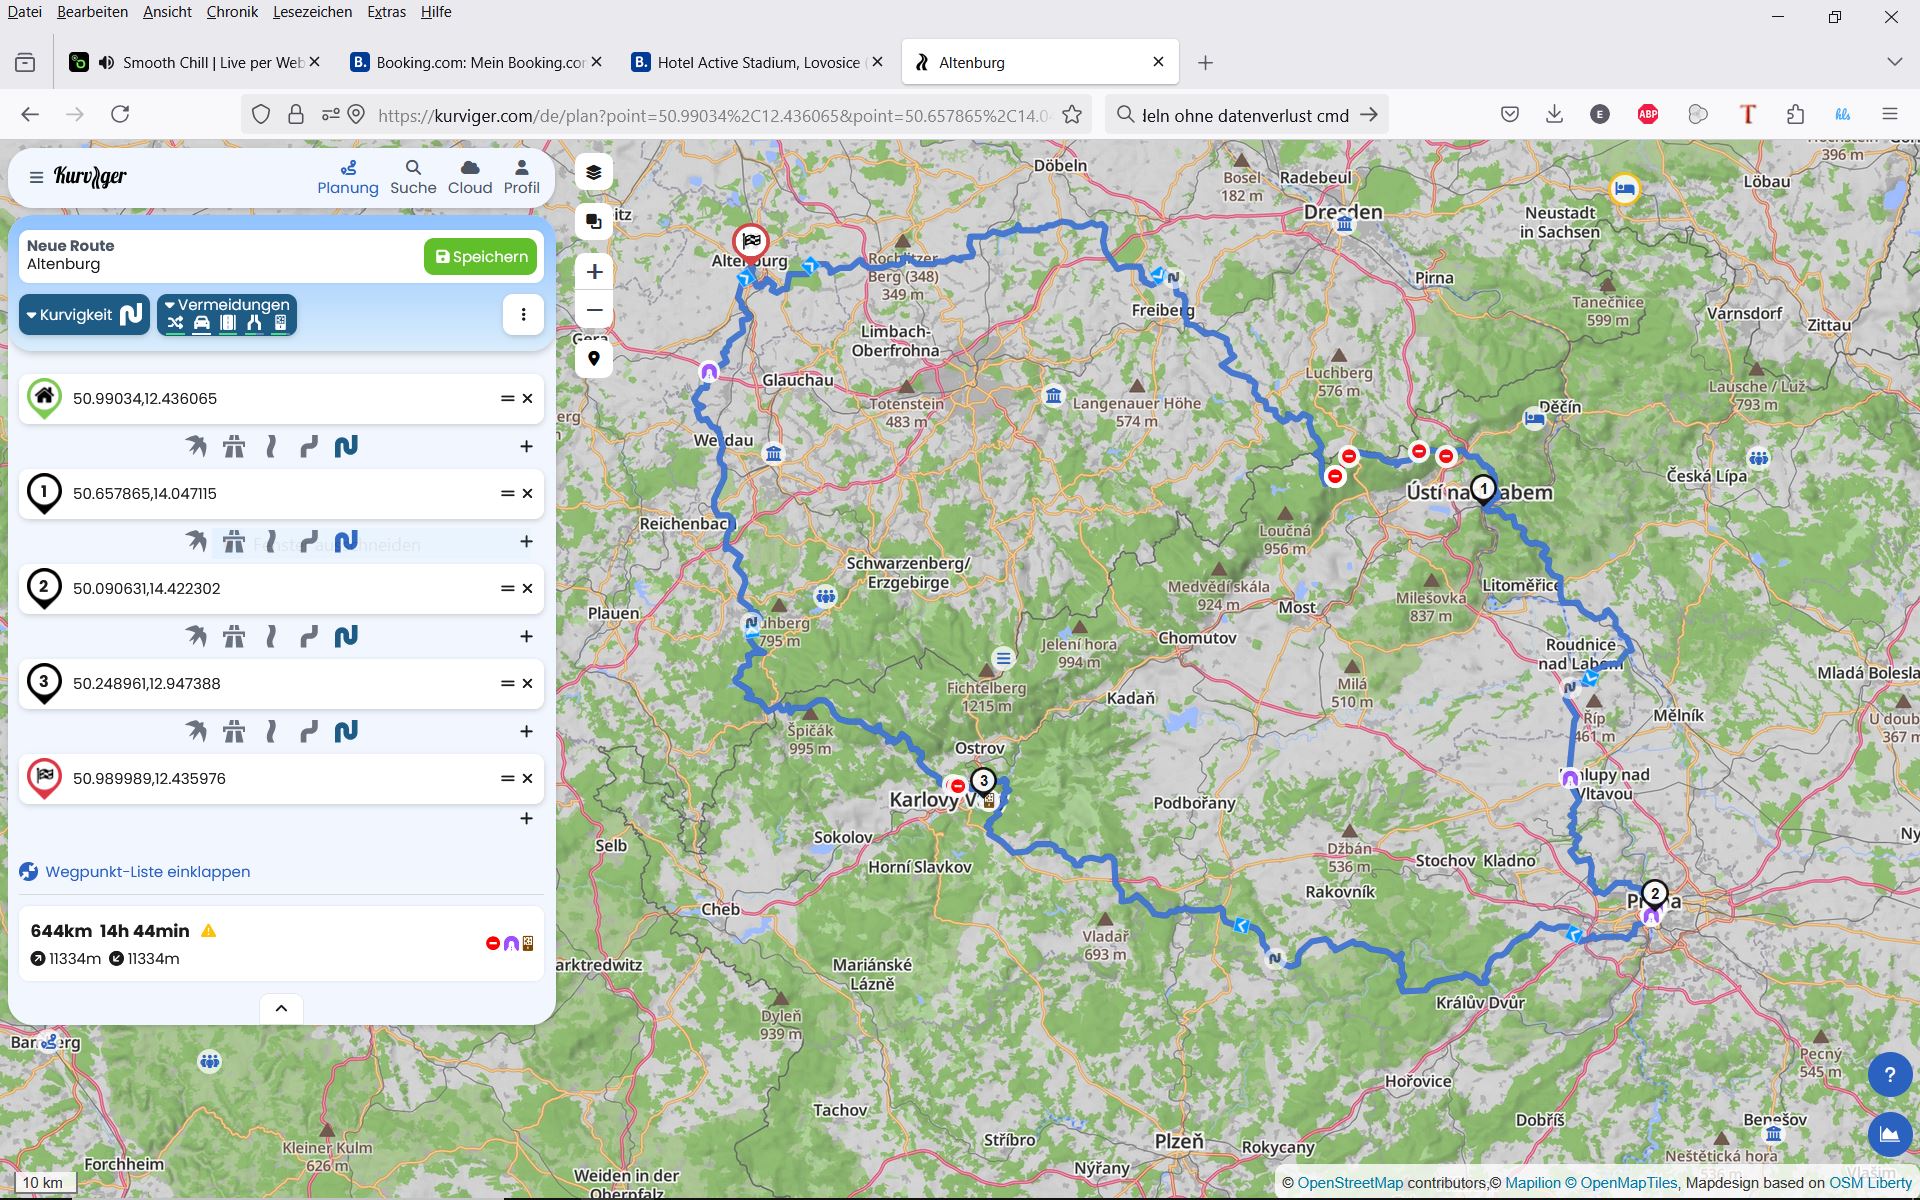Show the elevation profile chart
The image size is (1920, 1200).
click(1889, 1134)
